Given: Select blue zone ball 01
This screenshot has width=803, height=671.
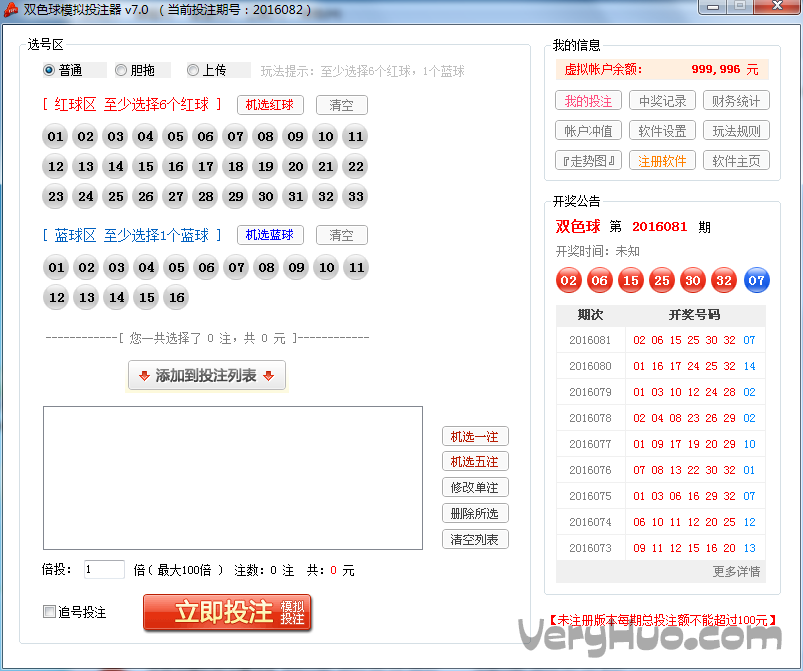Looking at the screenshot, I should coord(56,267).
